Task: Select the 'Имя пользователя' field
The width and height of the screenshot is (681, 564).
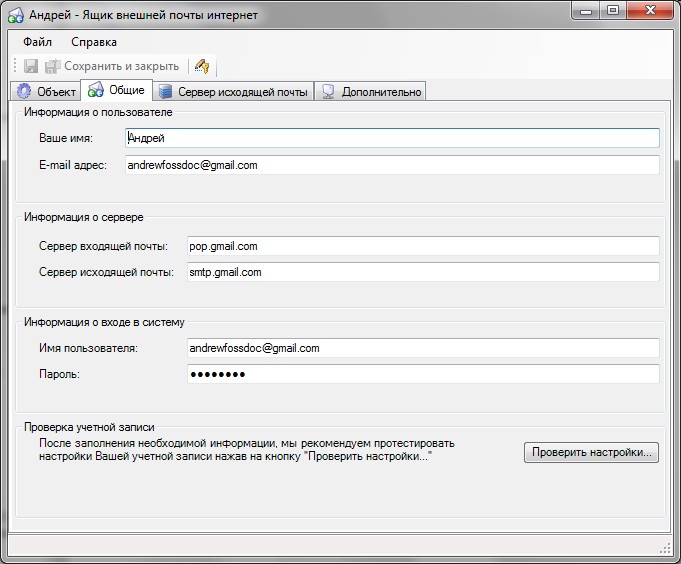Action: pos(422,348)
